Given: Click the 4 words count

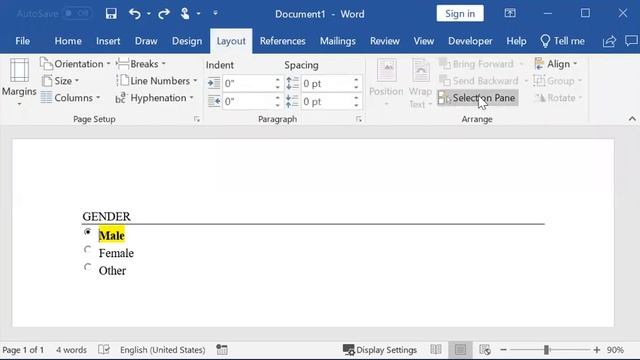Looking at the screenshot, I should (71, 350).
